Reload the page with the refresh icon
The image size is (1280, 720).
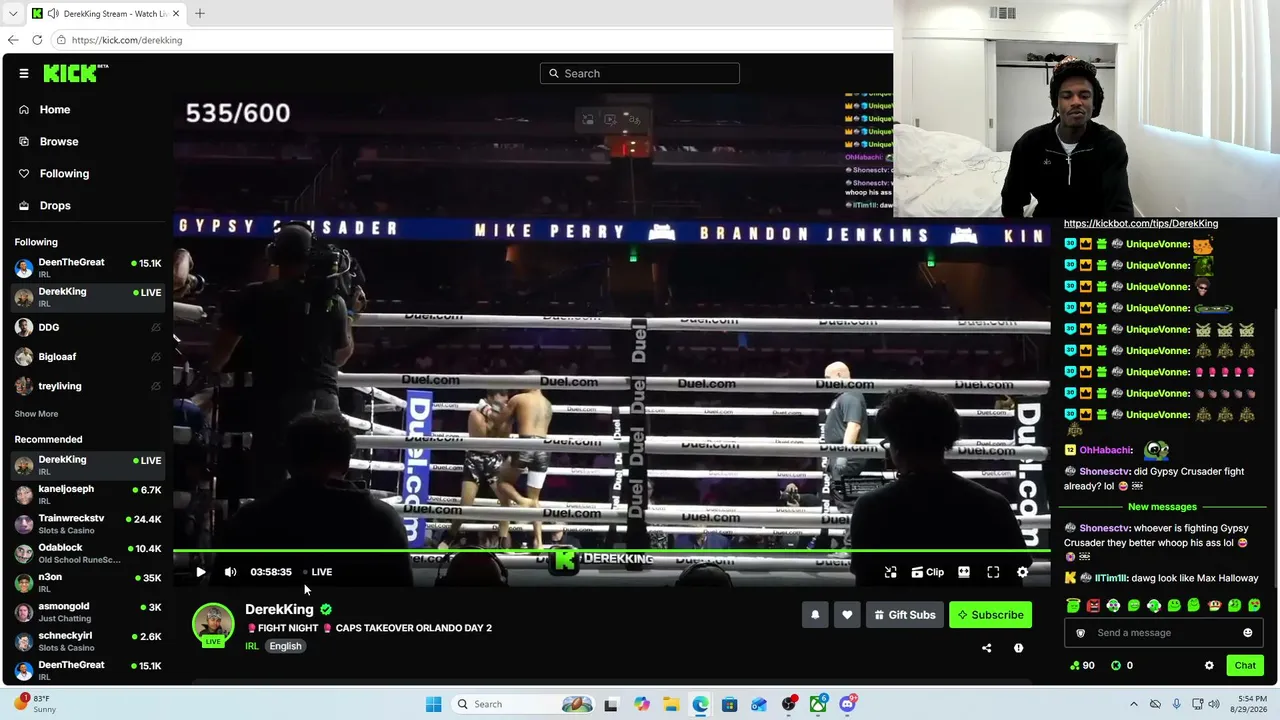(37, 40)
